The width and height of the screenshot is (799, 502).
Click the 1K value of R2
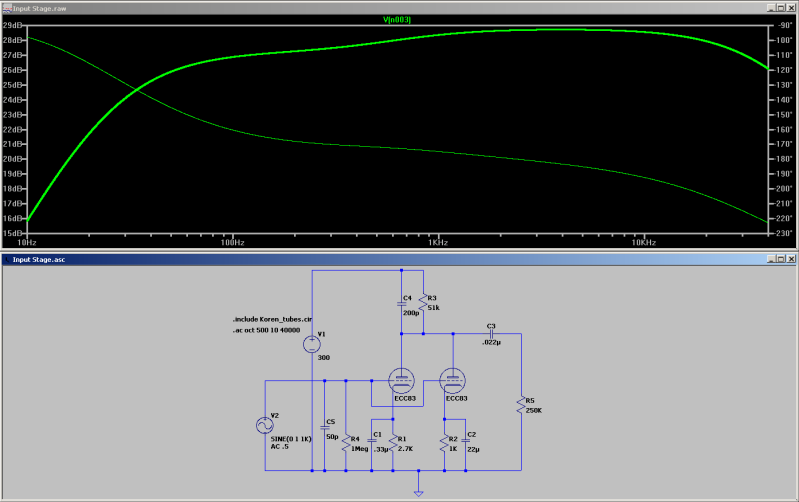453,449
